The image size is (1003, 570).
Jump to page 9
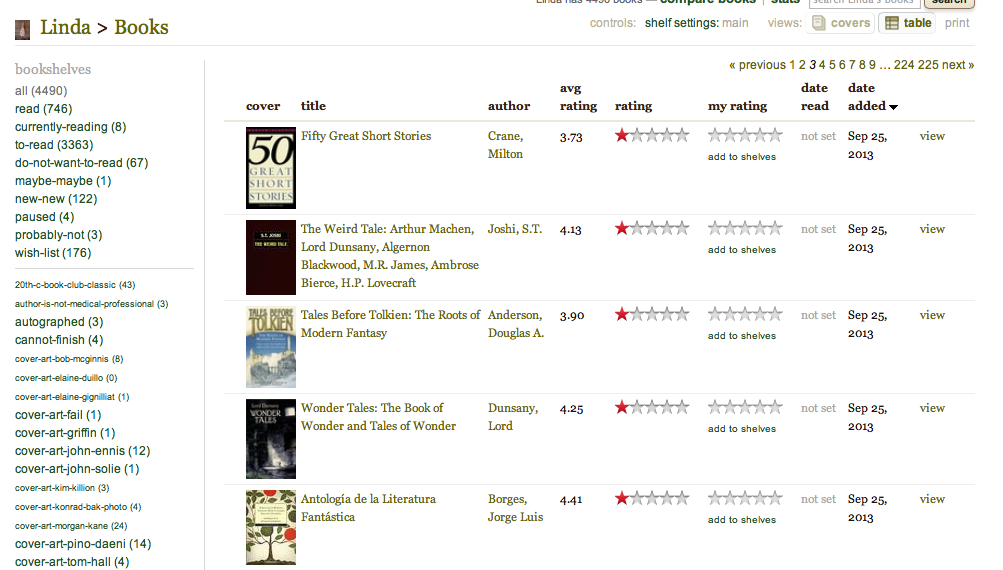[x=873, y=65]
